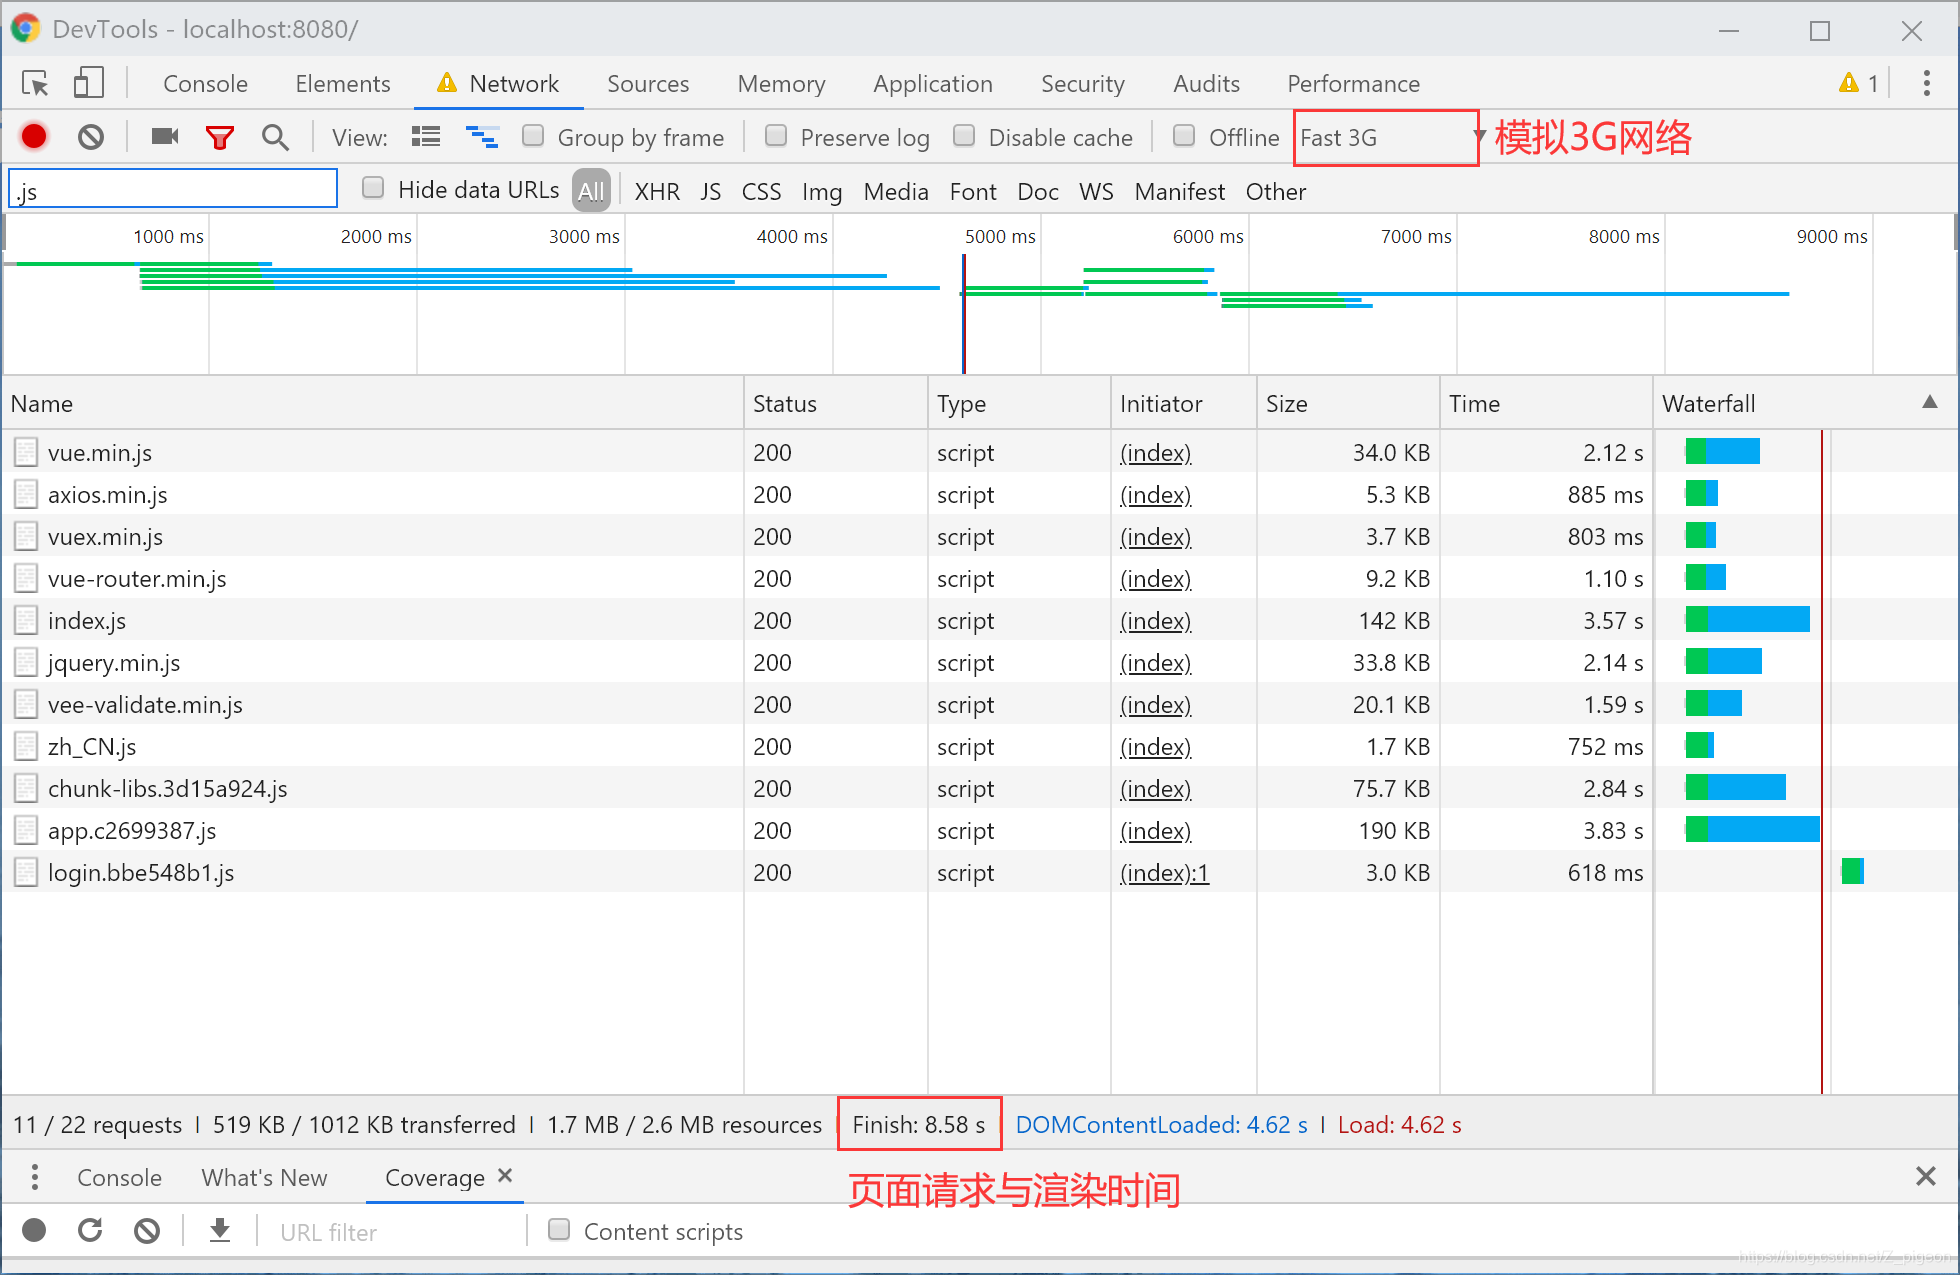Viewport: 1960px width, 1275px height.
Task: Open network search with the magnifier icon
Action: tap(275, 137)
